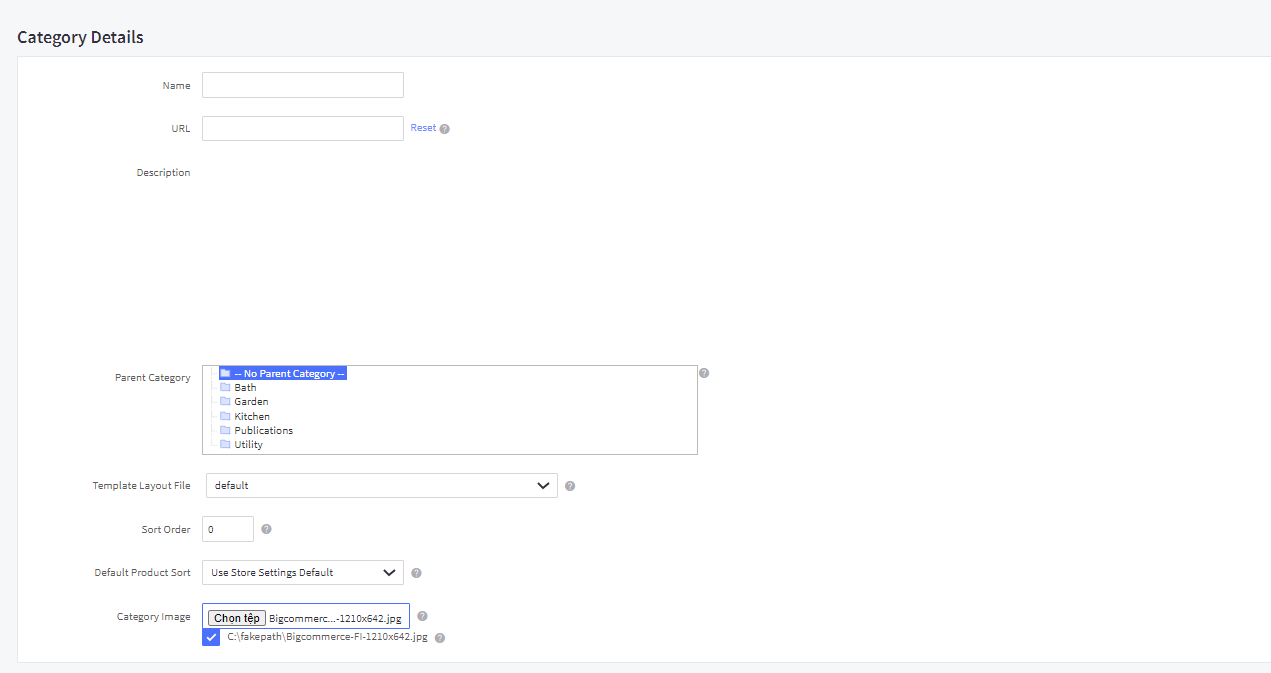
Task: Click help icon beside Category Image file chooser
Action: pyautogui.click(x=422, y=617)
